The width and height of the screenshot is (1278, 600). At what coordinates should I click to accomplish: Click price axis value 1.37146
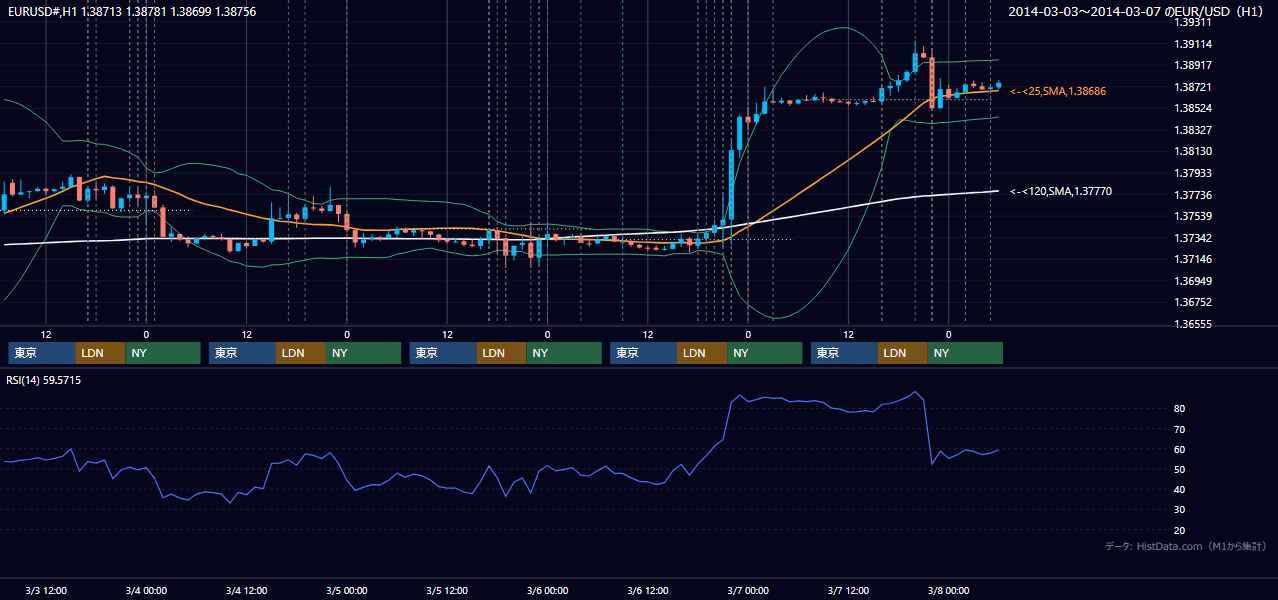[1192, 259]
